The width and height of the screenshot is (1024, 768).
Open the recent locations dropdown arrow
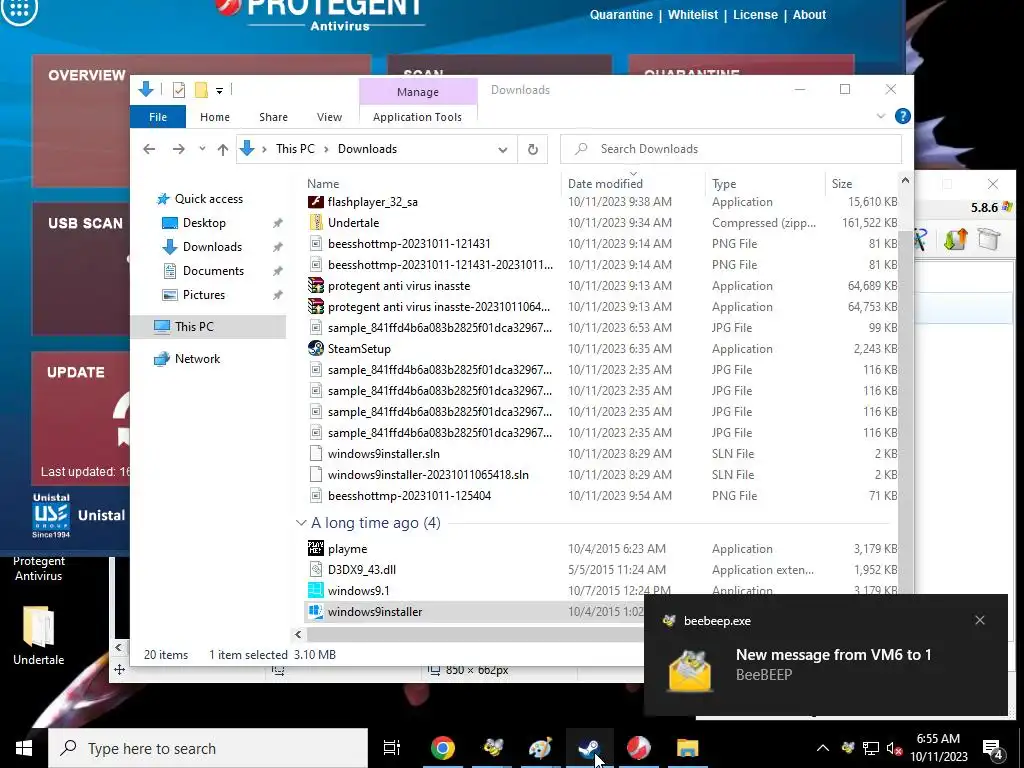pyautogui.click(x=202, y=149)
